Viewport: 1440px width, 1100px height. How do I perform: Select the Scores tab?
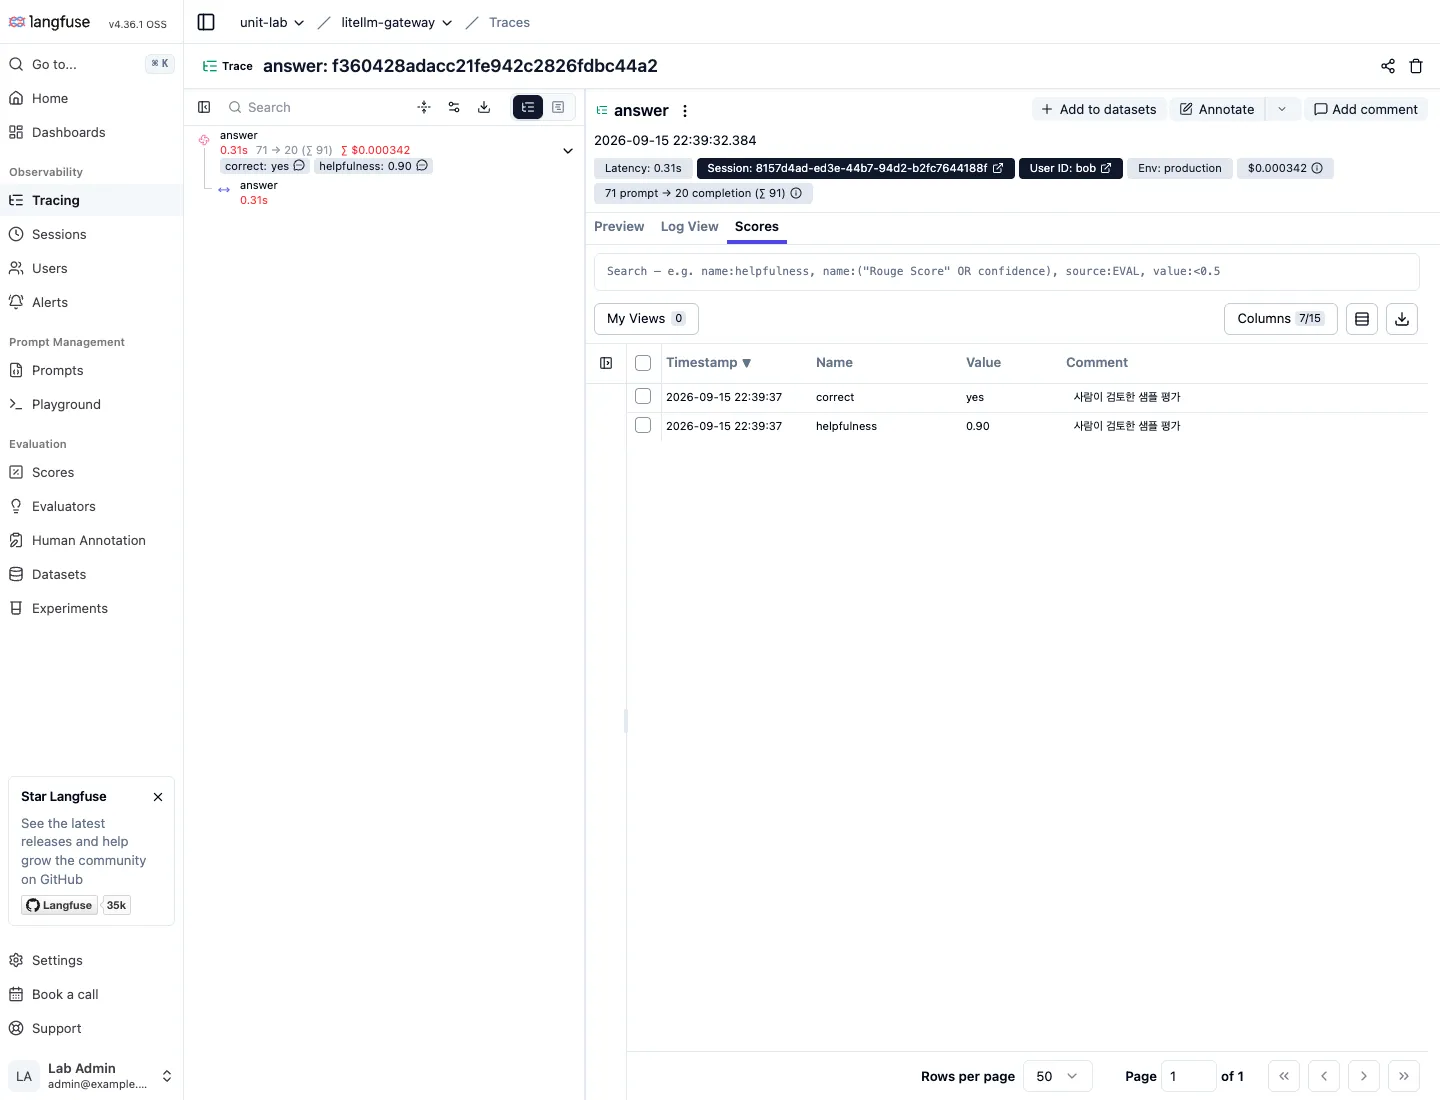coord(757,227)
